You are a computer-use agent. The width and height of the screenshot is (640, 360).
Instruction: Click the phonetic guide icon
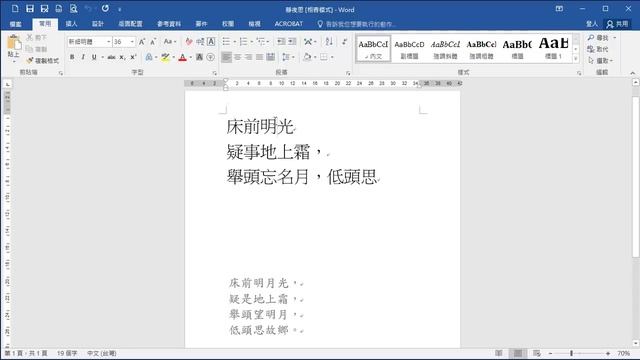click(200, 42)
